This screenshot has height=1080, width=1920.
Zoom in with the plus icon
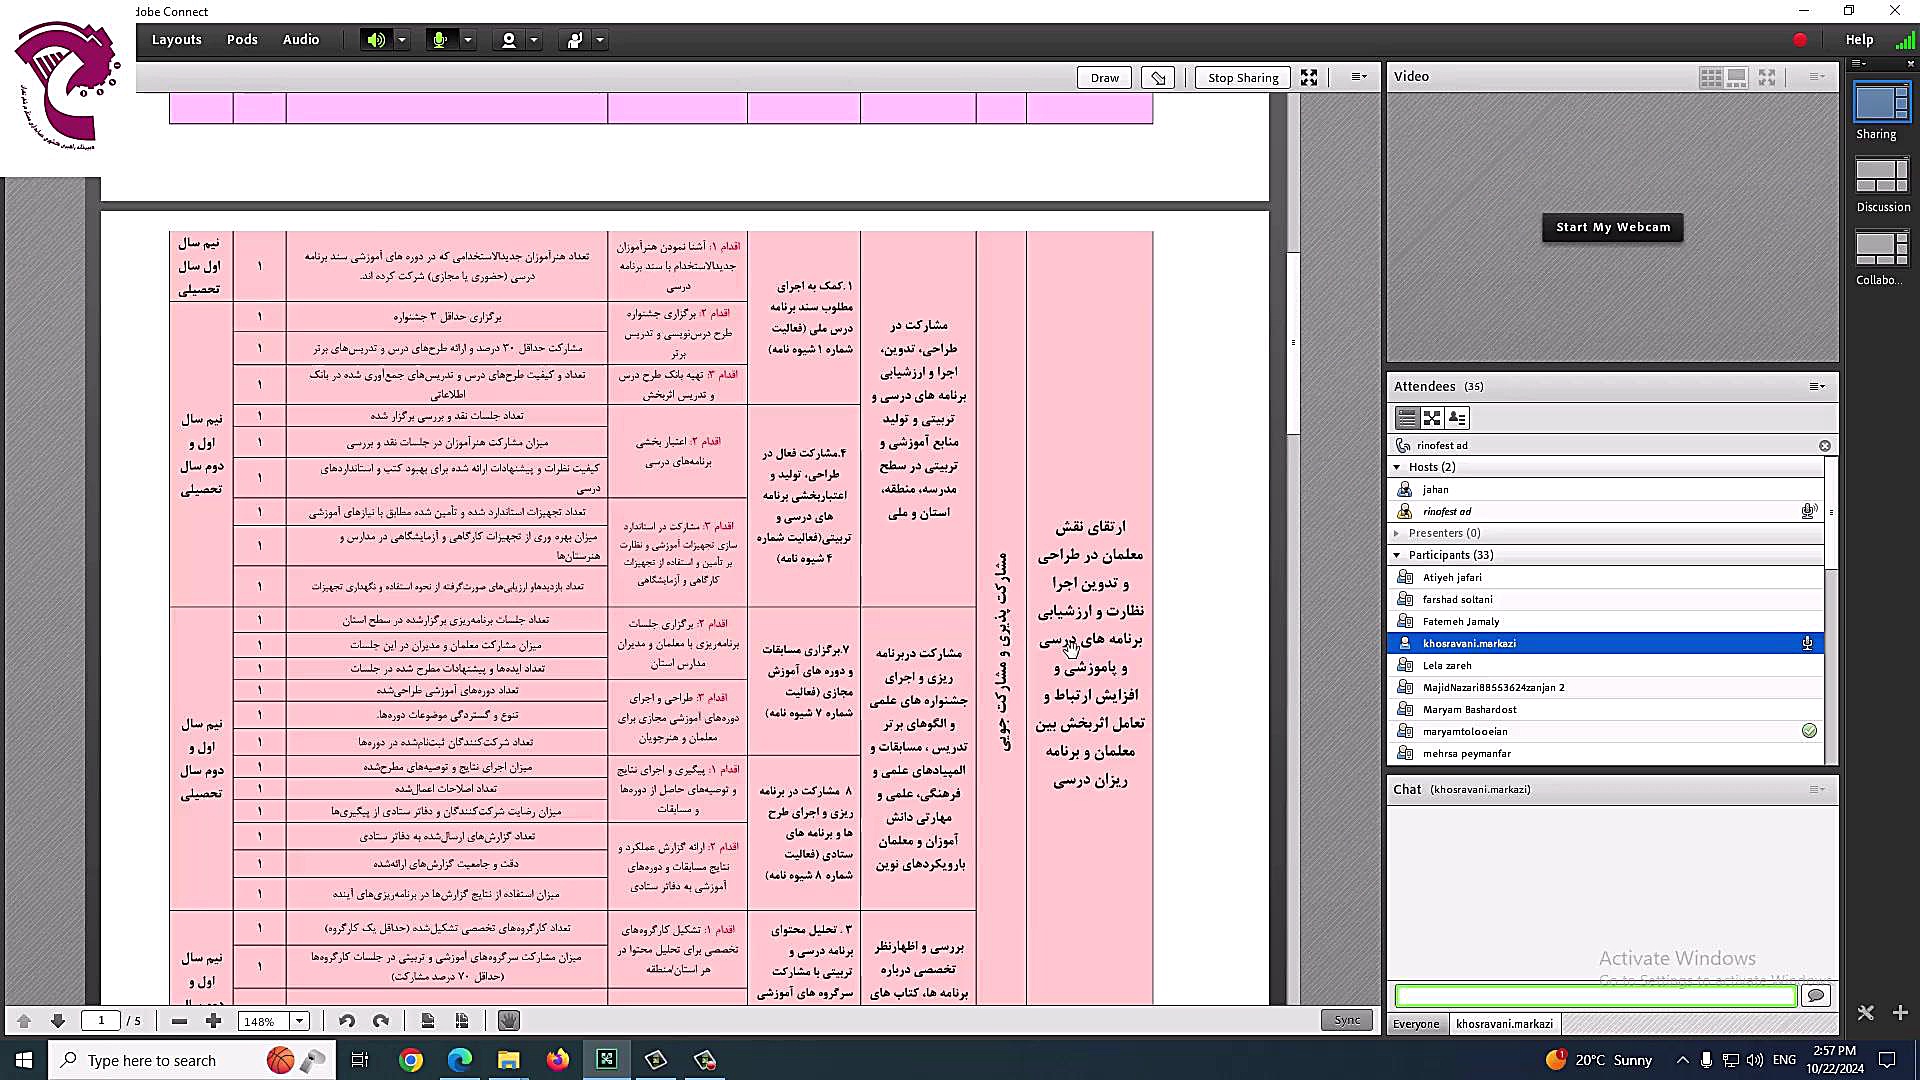(x=213, y=1021)
